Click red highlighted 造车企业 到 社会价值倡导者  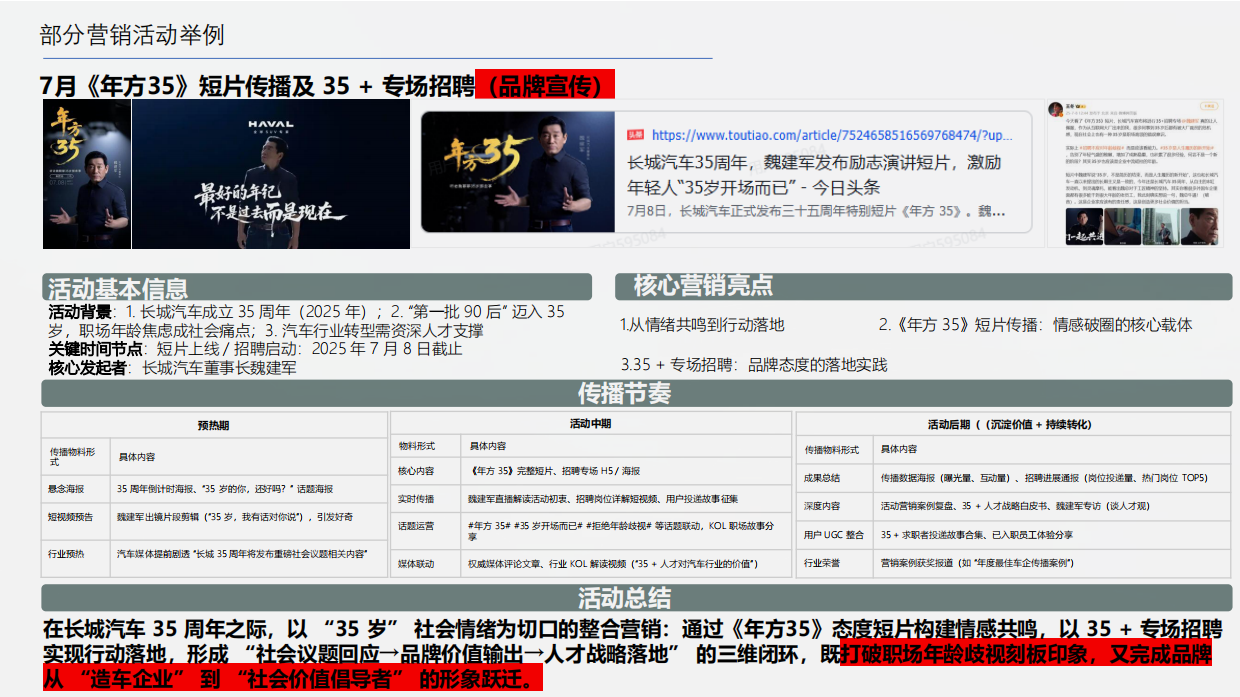293,680
